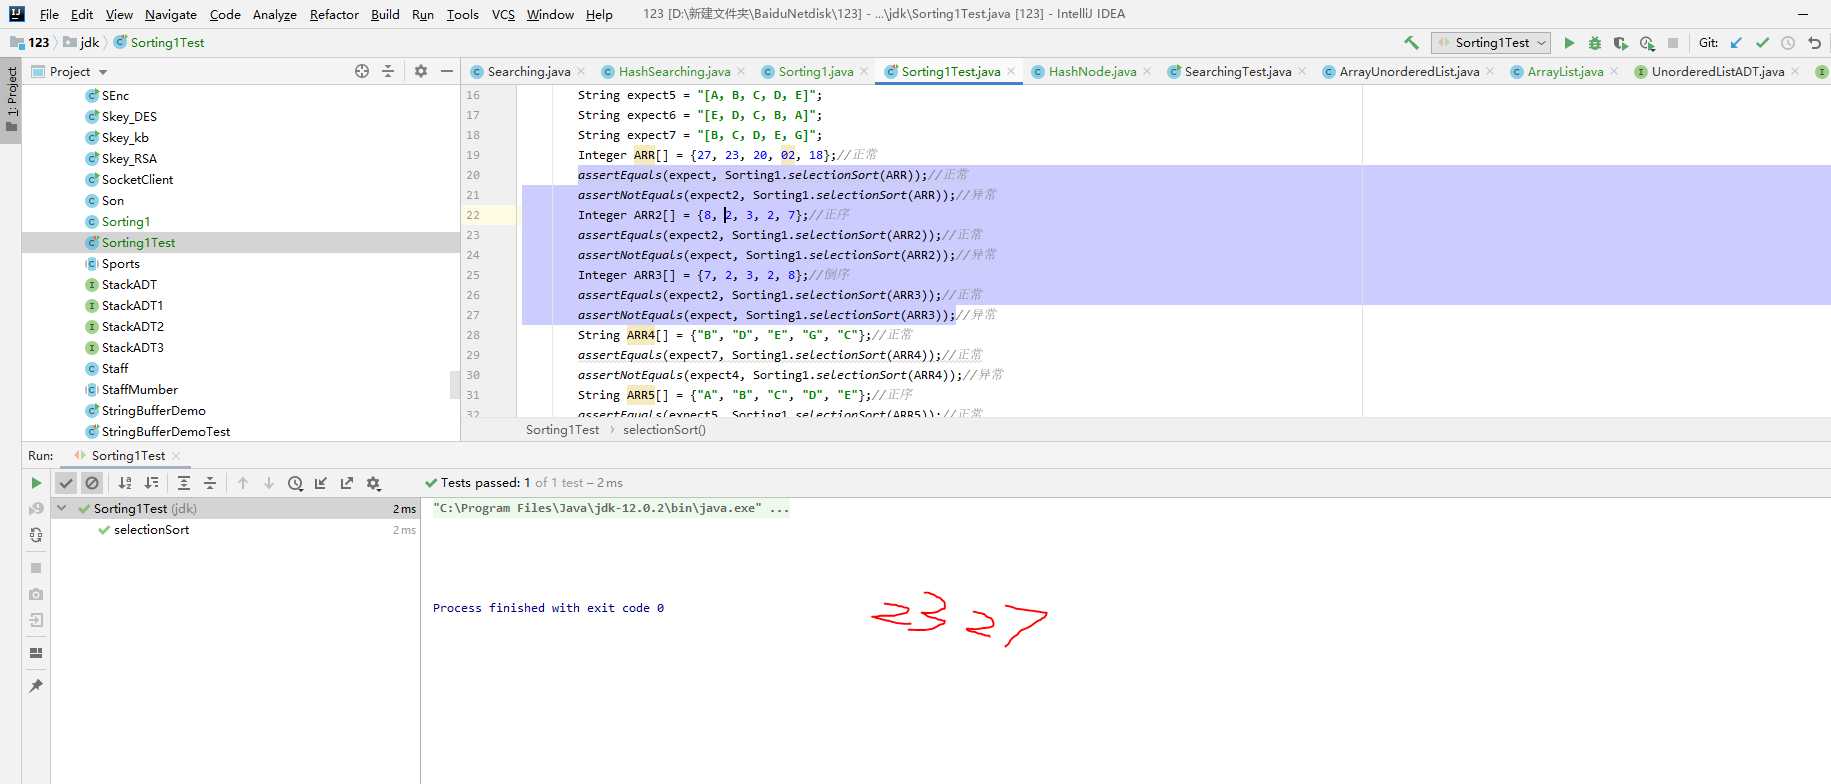Open test history clock icon
1831x784 pixels.
coord(295,483)
